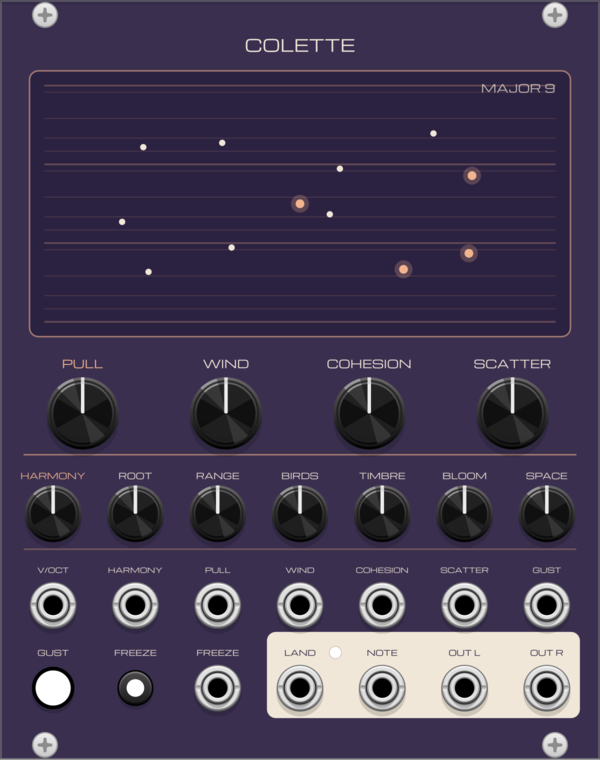The height and width of the screenshot is (760, 600).
Task: Click the ROOT knob
Action: coord(135,513)
